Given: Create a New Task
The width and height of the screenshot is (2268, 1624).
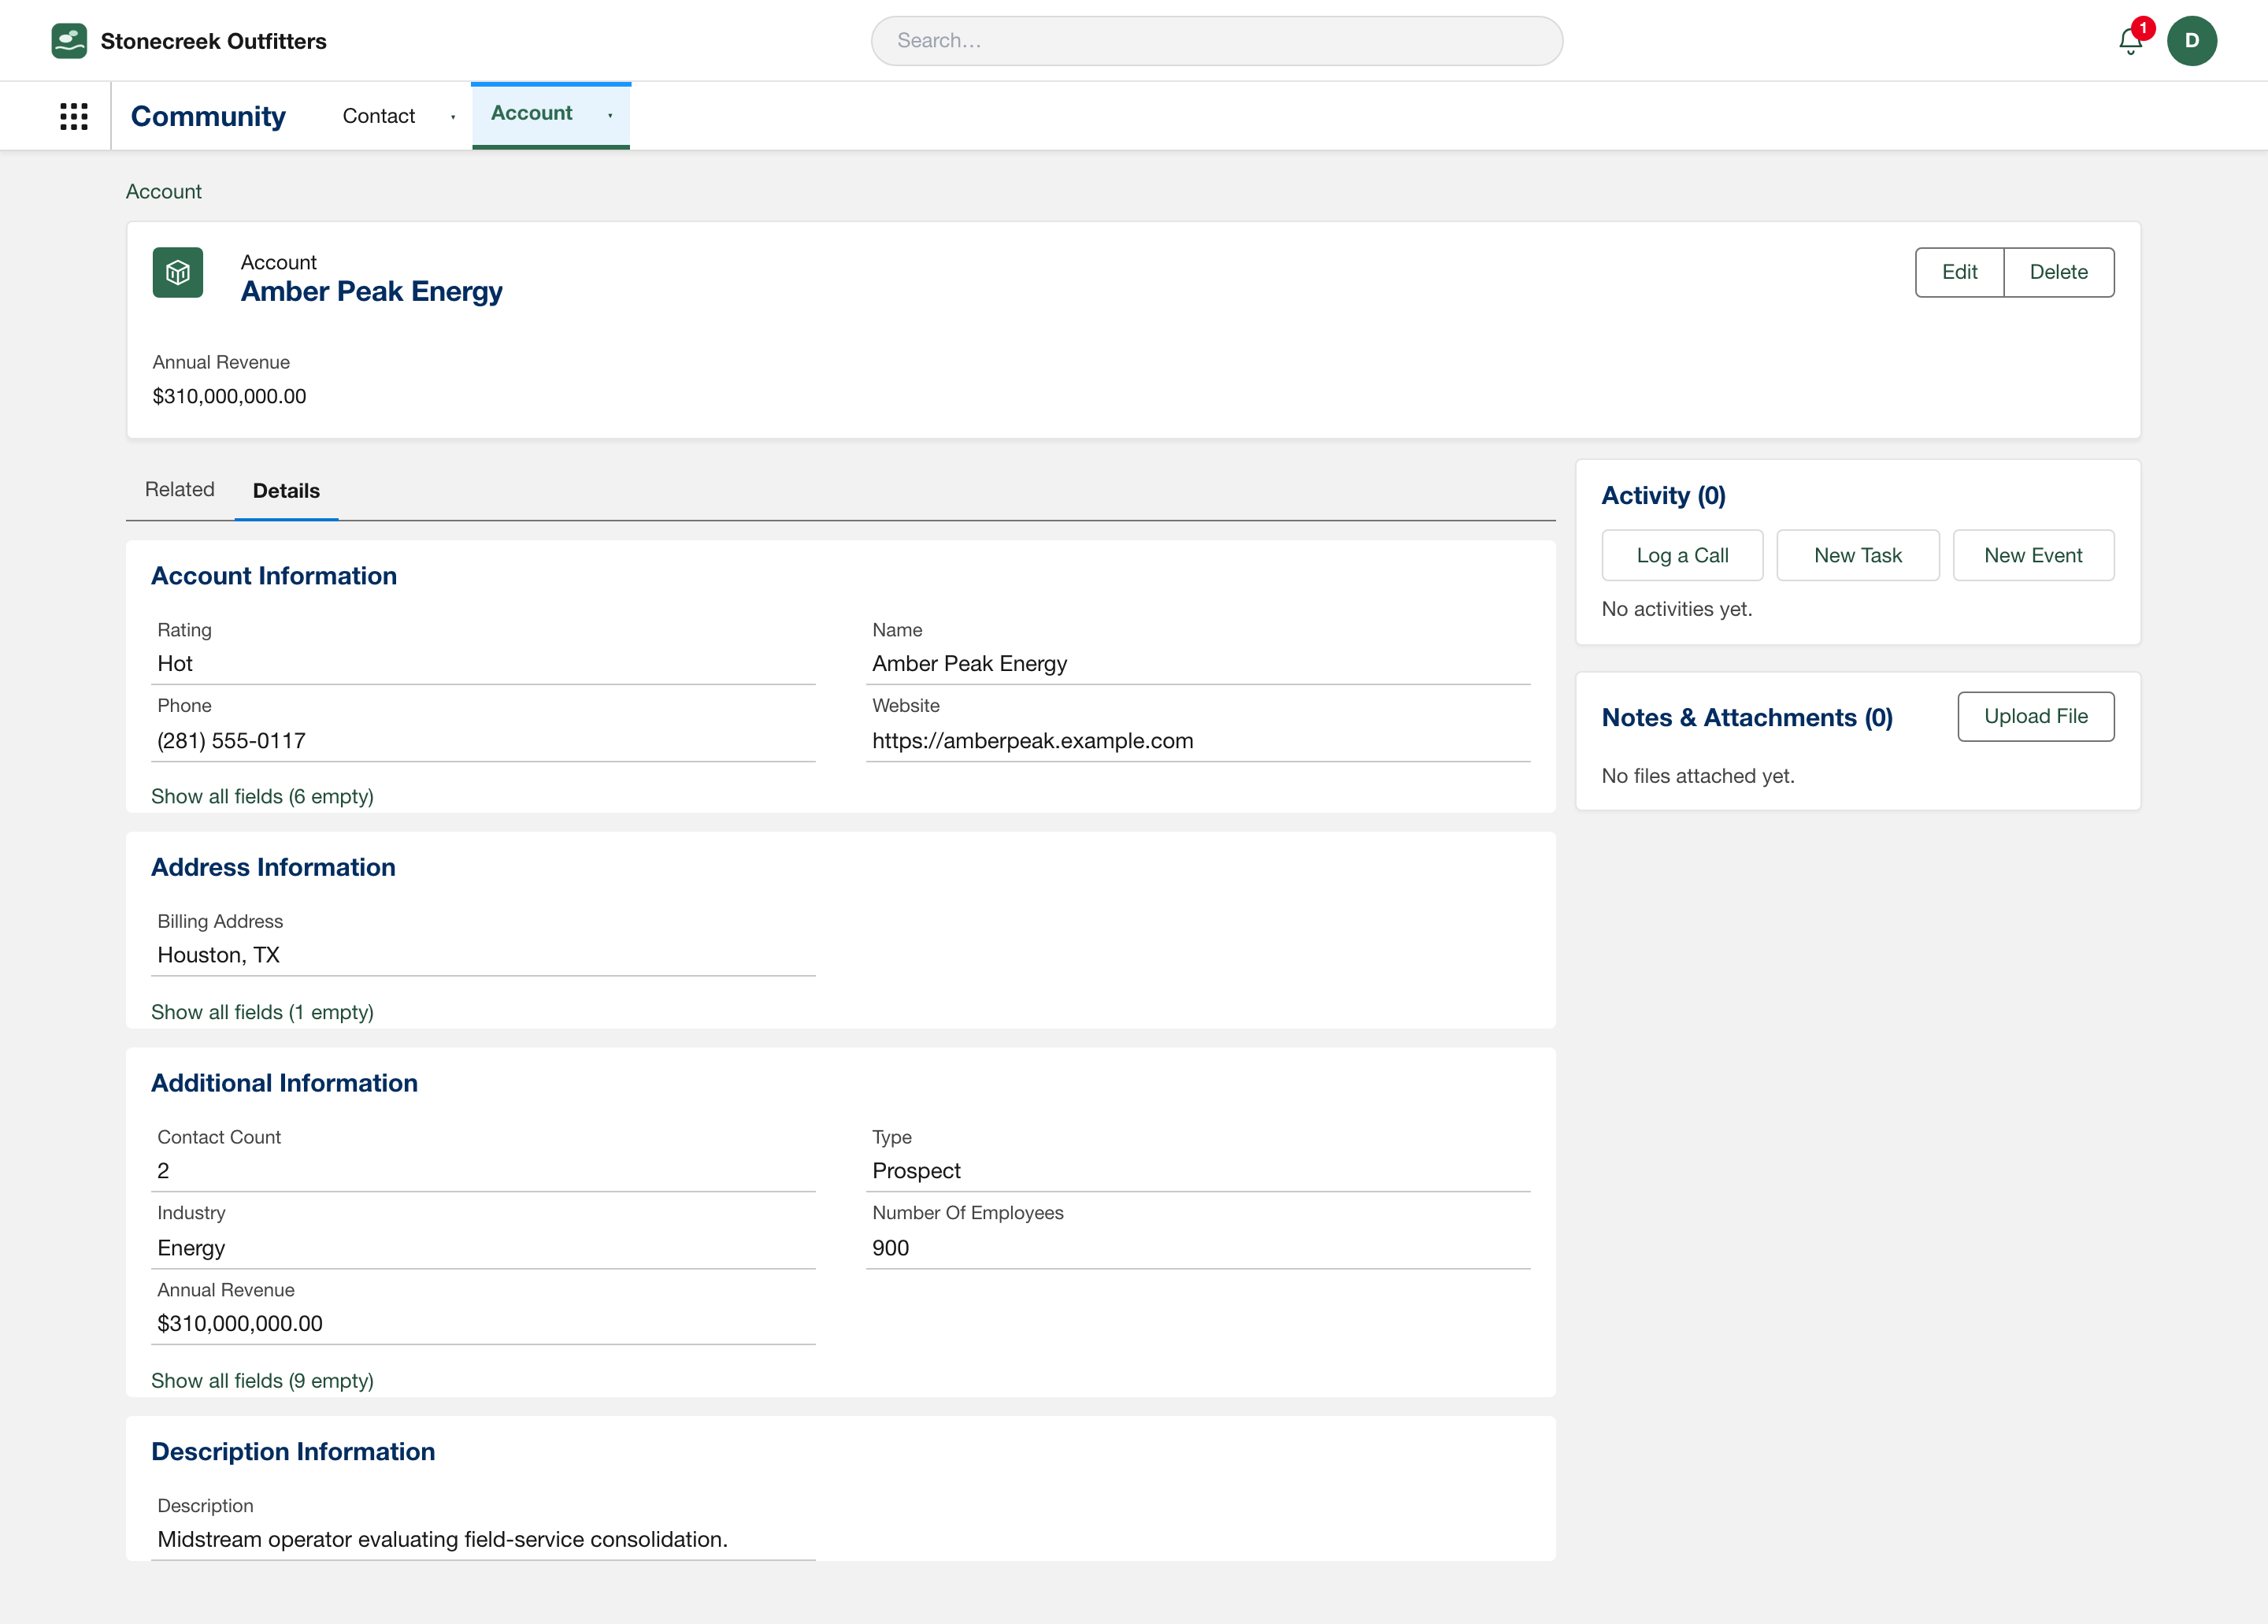Looking at the screenshot, I should pyautogui.click(x=1857, y=555).
